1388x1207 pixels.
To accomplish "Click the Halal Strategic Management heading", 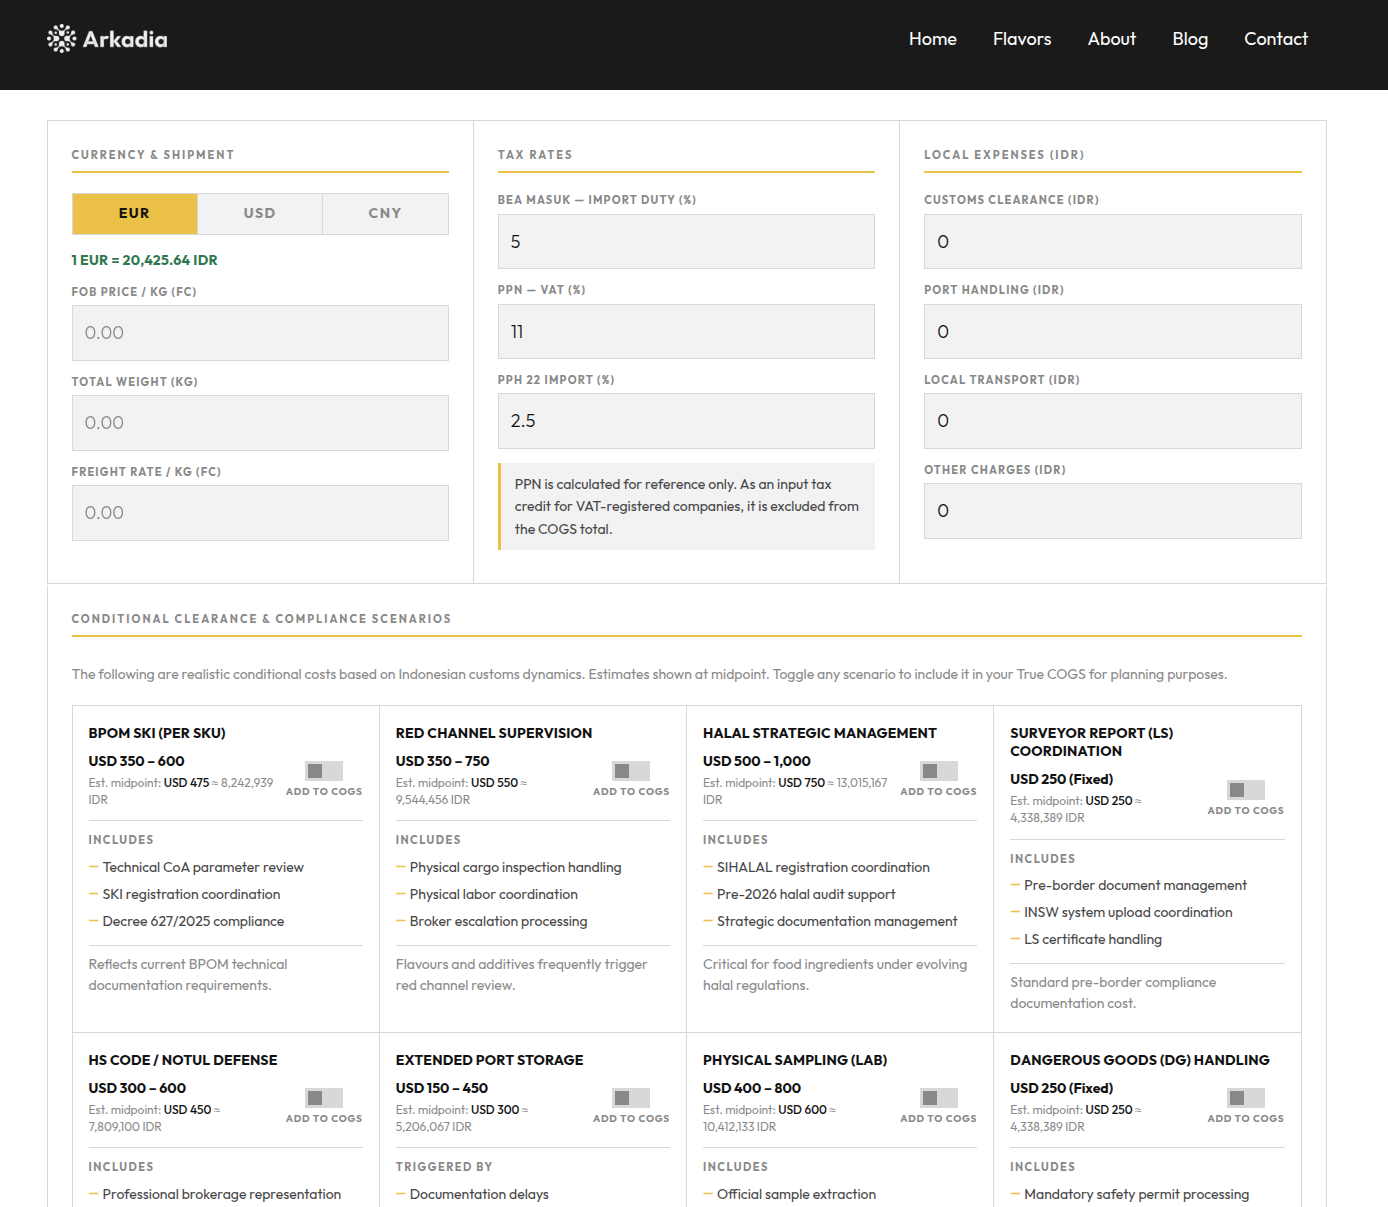I will pos(820,733).
